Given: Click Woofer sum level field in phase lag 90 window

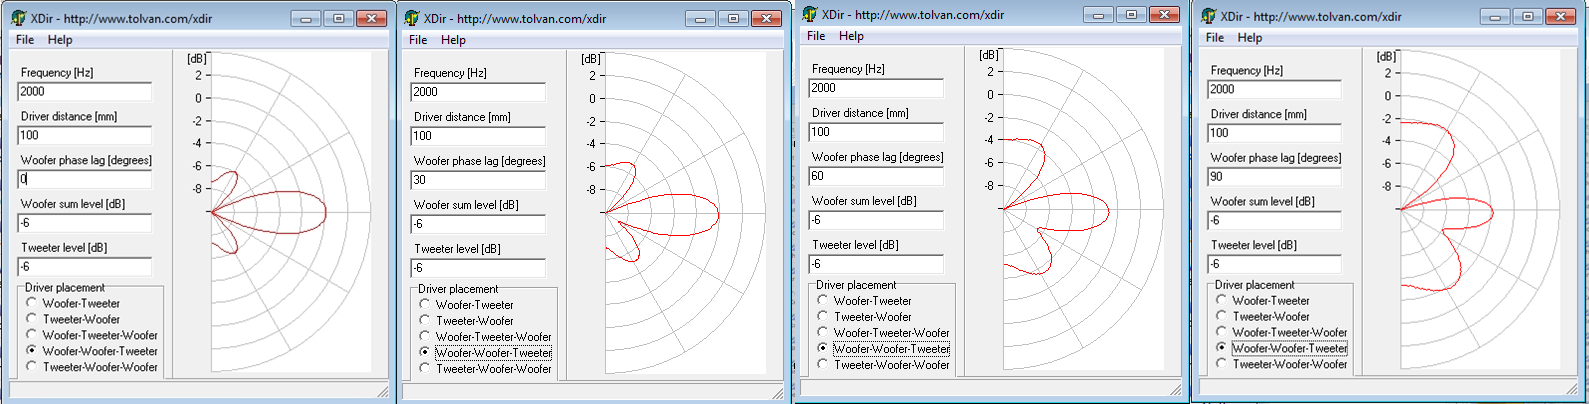Looking at the screenshot, I should click(1275, 221).
